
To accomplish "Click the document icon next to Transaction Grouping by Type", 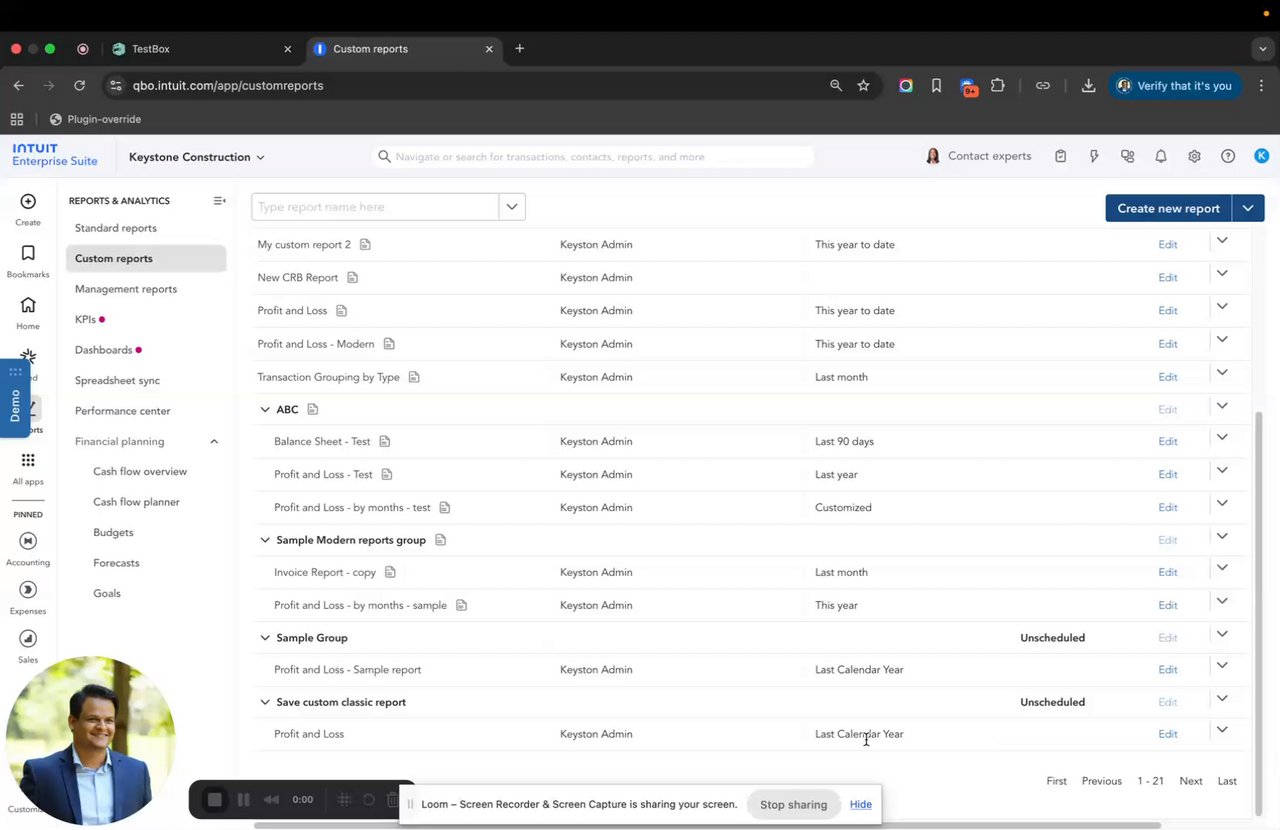I will (414, 377).
